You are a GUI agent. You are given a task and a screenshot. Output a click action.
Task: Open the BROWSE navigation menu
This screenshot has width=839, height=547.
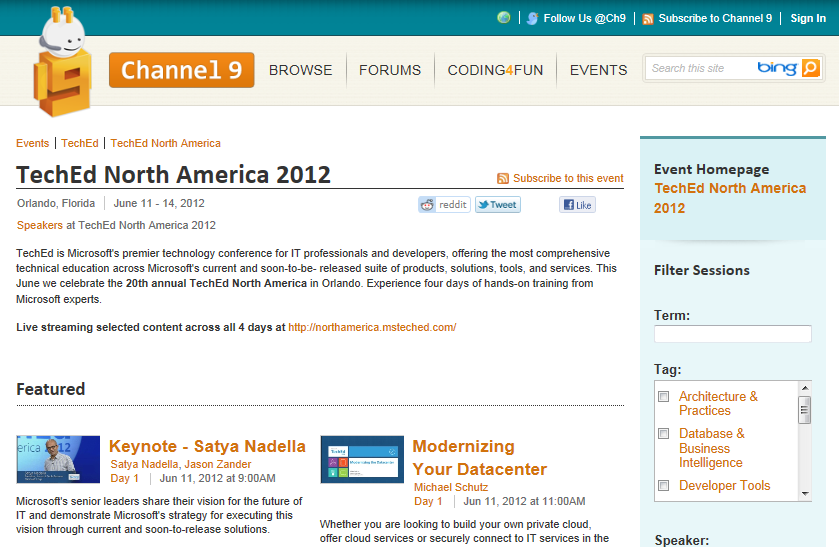click(300, 70)
